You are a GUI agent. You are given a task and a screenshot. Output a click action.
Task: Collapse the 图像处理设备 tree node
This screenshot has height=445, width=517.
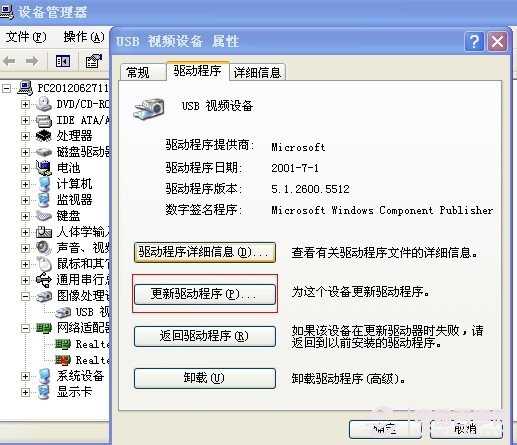(x=25, y=296)
